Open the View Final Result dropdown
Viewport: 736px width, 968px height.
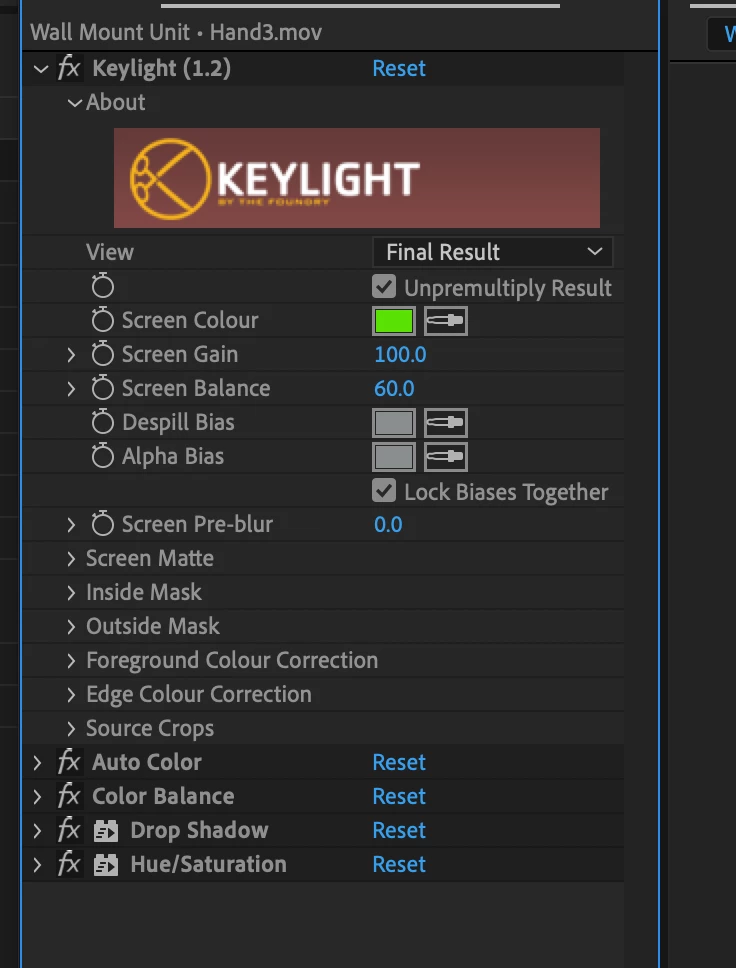coord(493,252)
